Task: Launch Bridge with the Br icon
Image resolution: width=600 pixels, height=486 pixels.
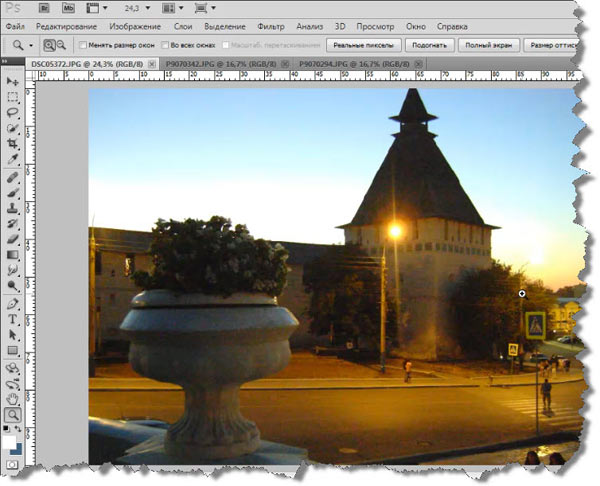Action: pos(44,8)
